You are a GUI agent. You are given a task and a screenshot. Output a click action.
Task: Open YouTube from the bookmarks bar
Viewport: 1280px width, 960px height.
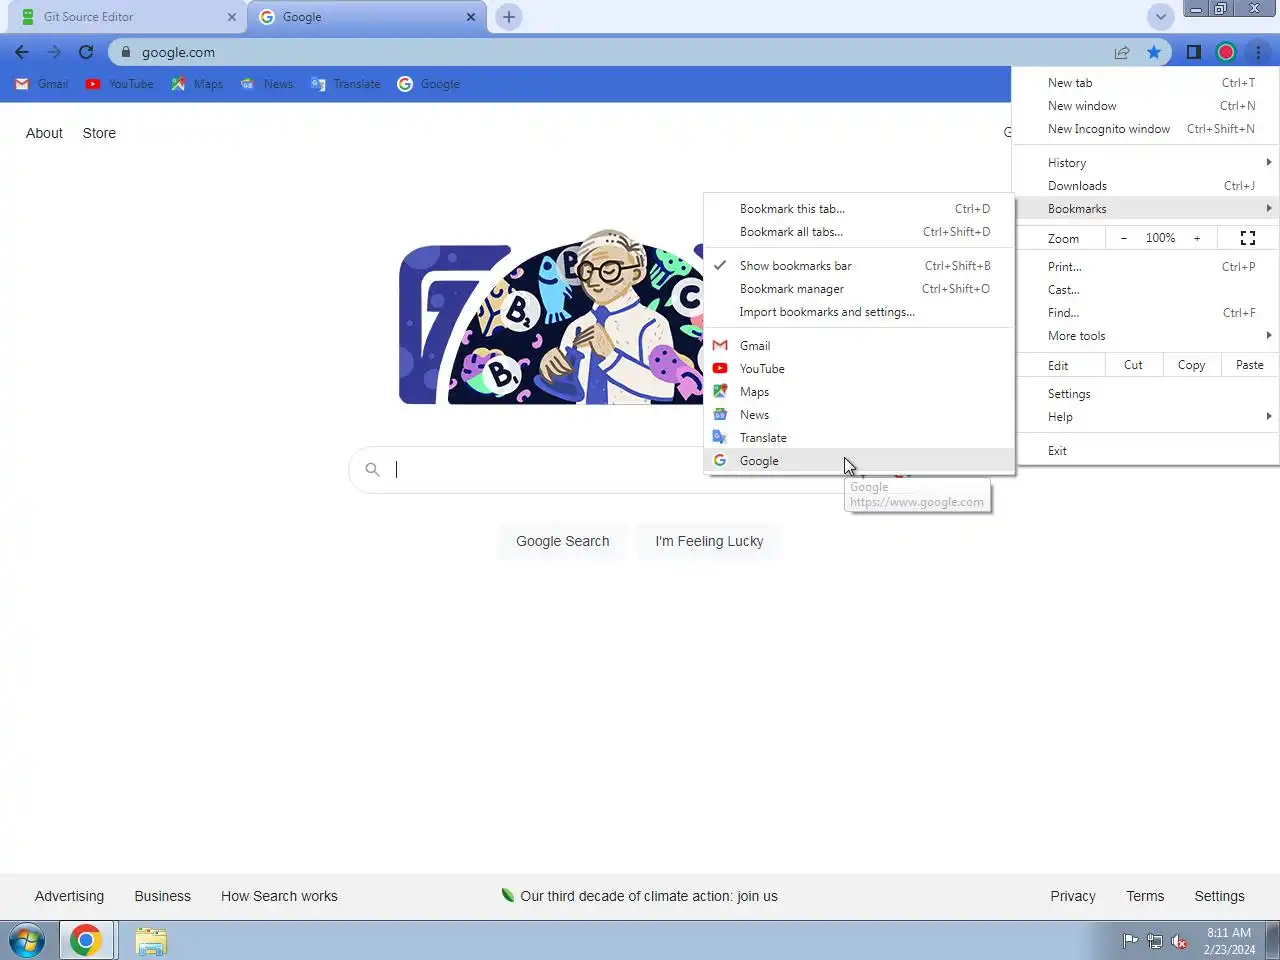point(120,84)
